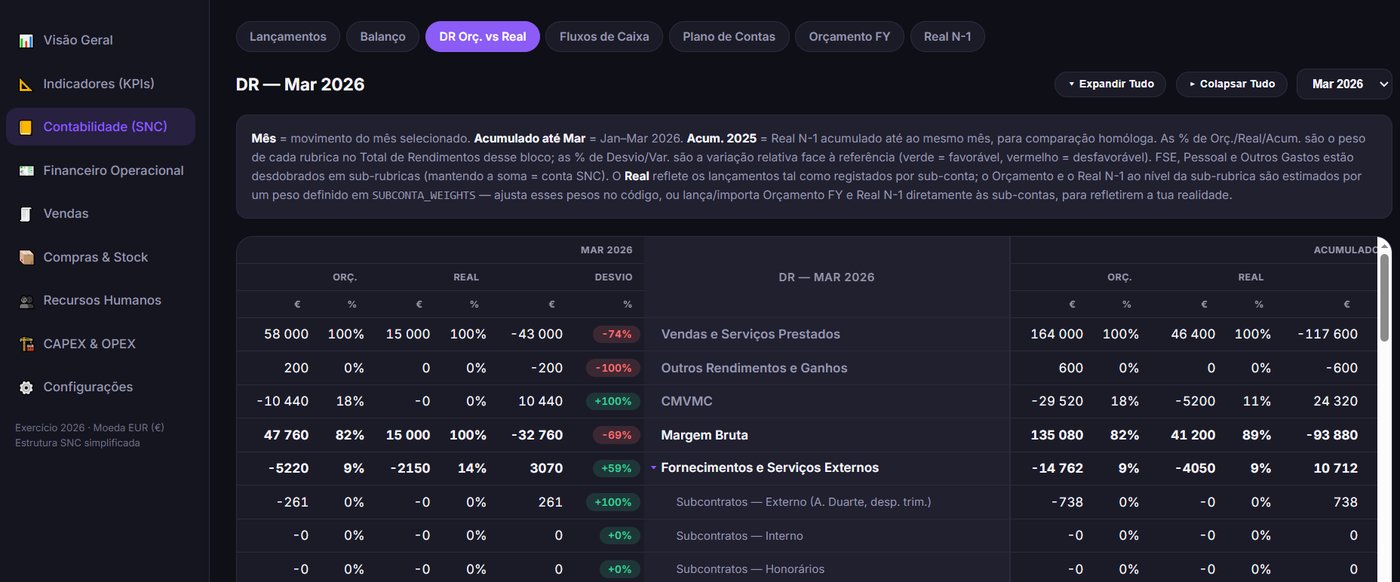Collapse the Fornecimentos e Serviços Externos row

(x=654, y=468)
